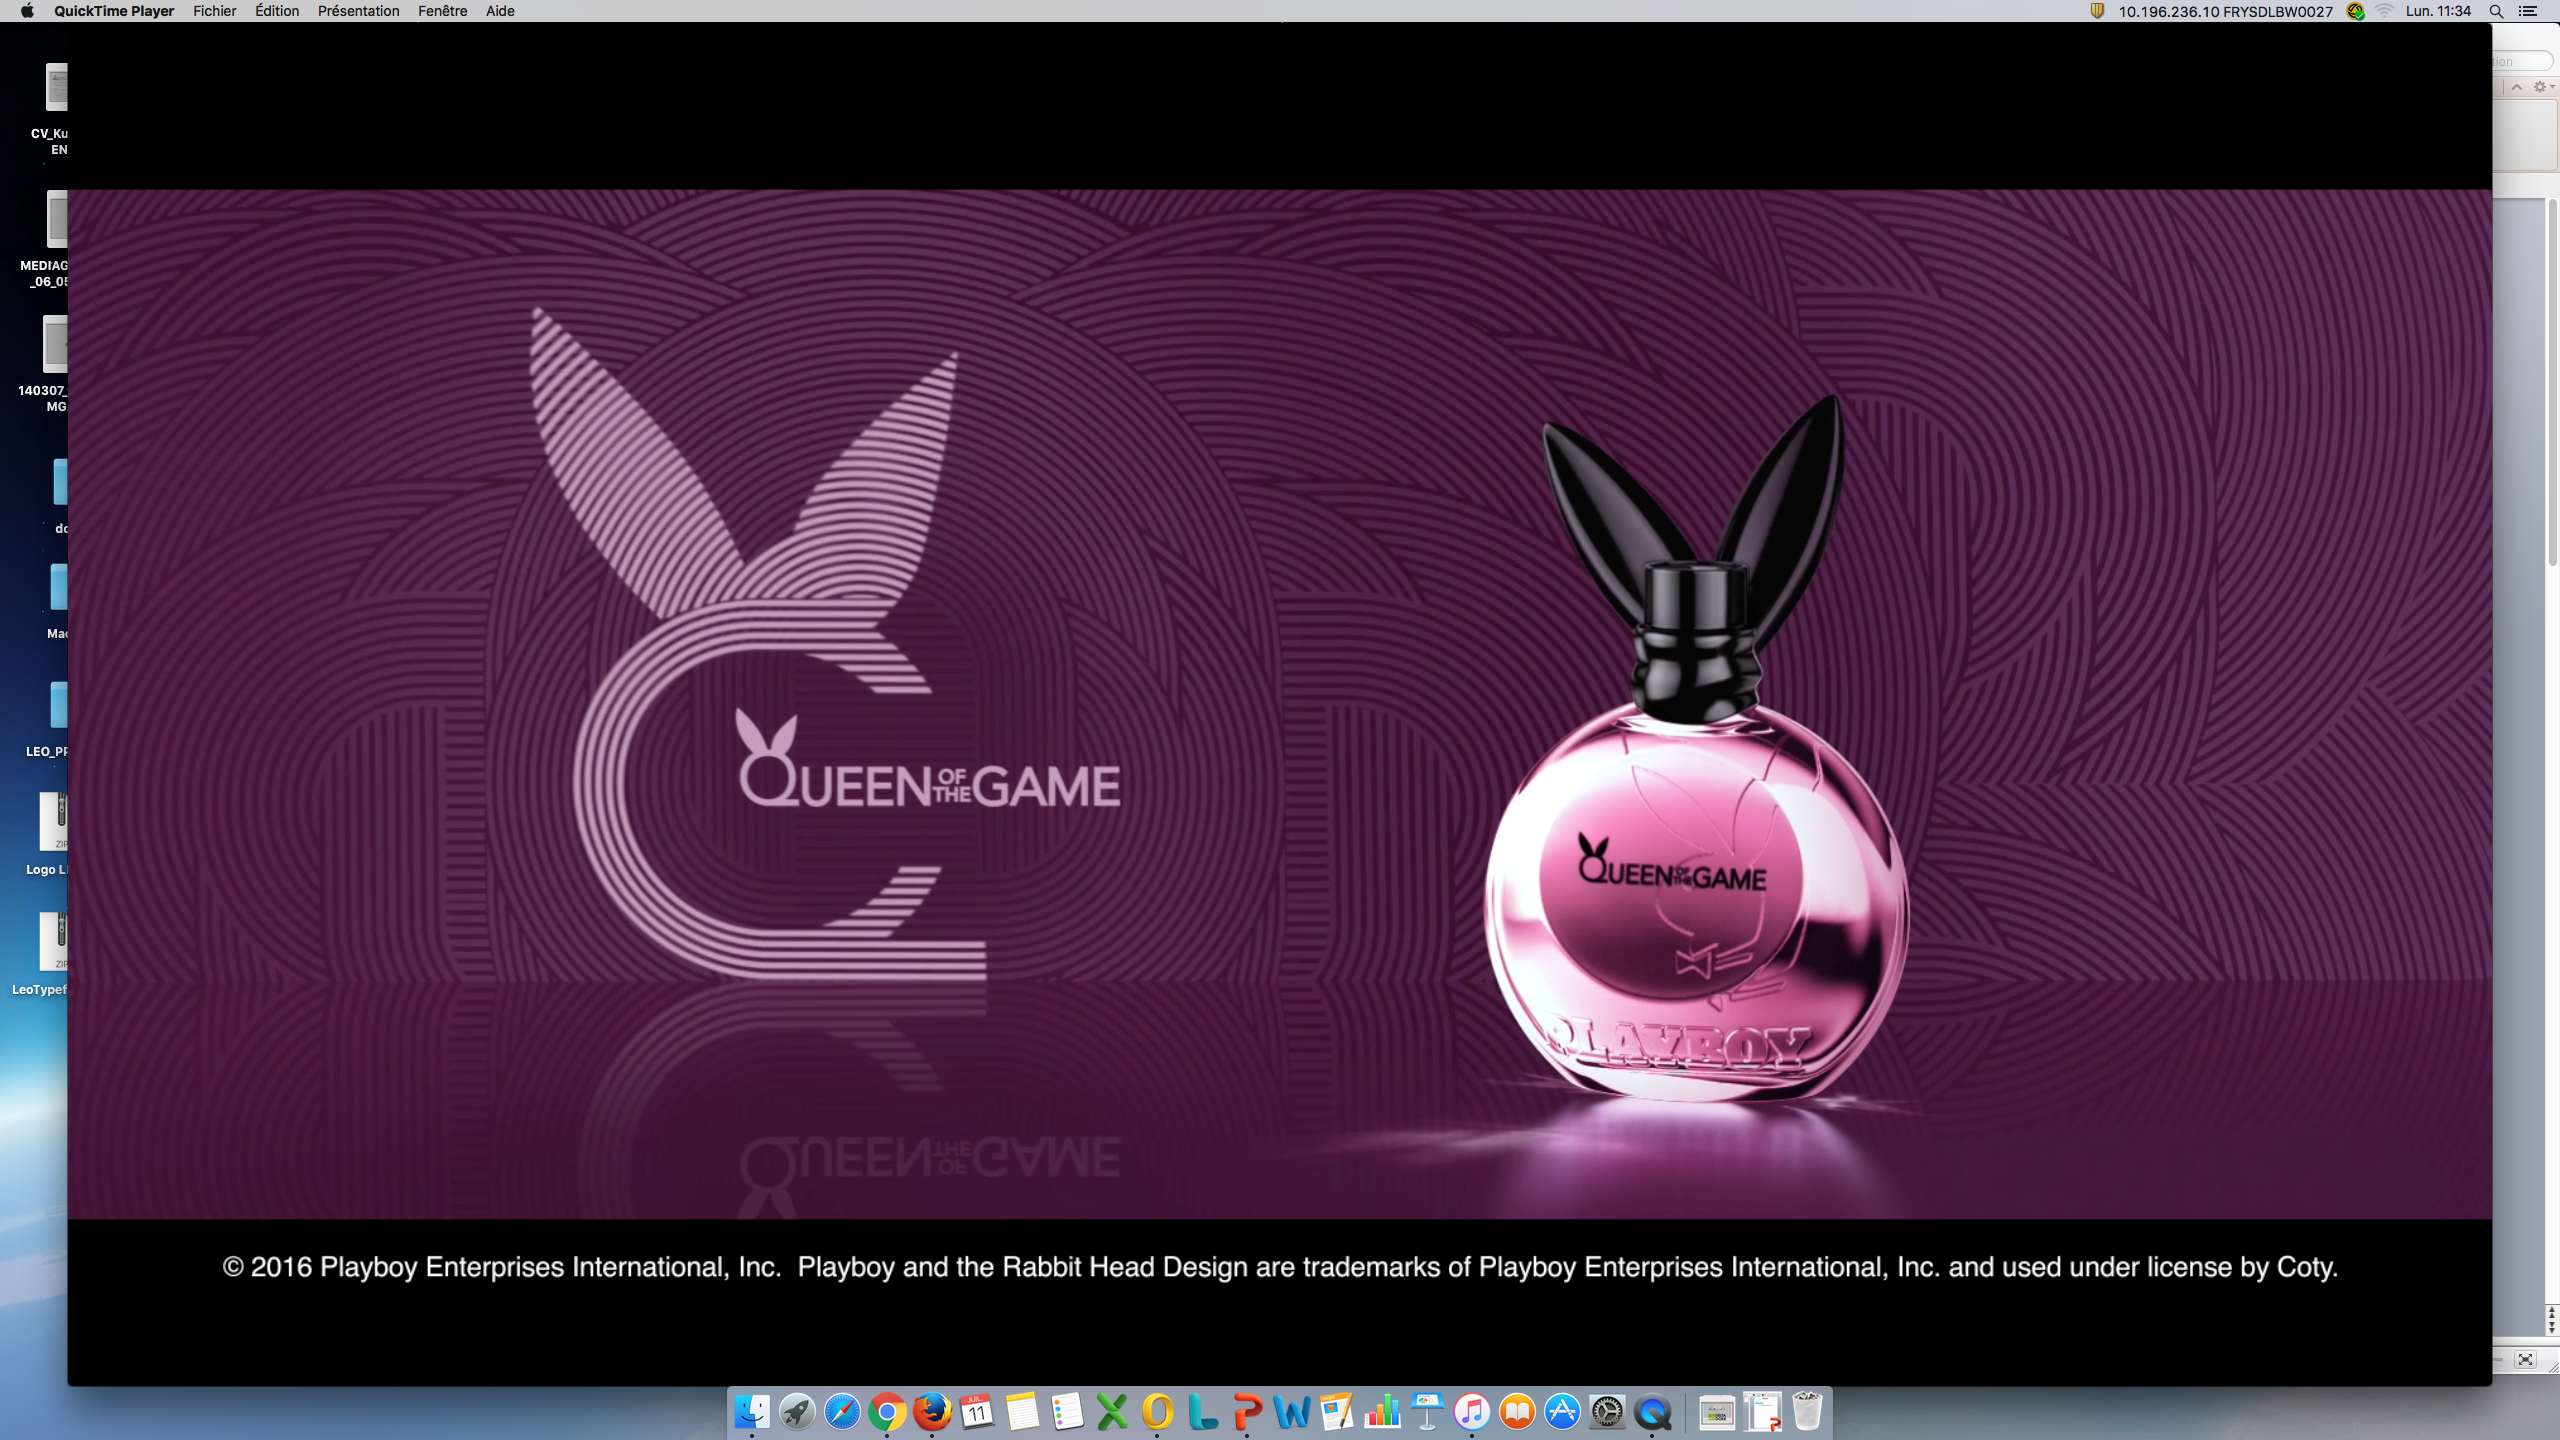Select the MEDIAG _06_05 desktop file
2560x1440 pixels.
pos(46,240)
